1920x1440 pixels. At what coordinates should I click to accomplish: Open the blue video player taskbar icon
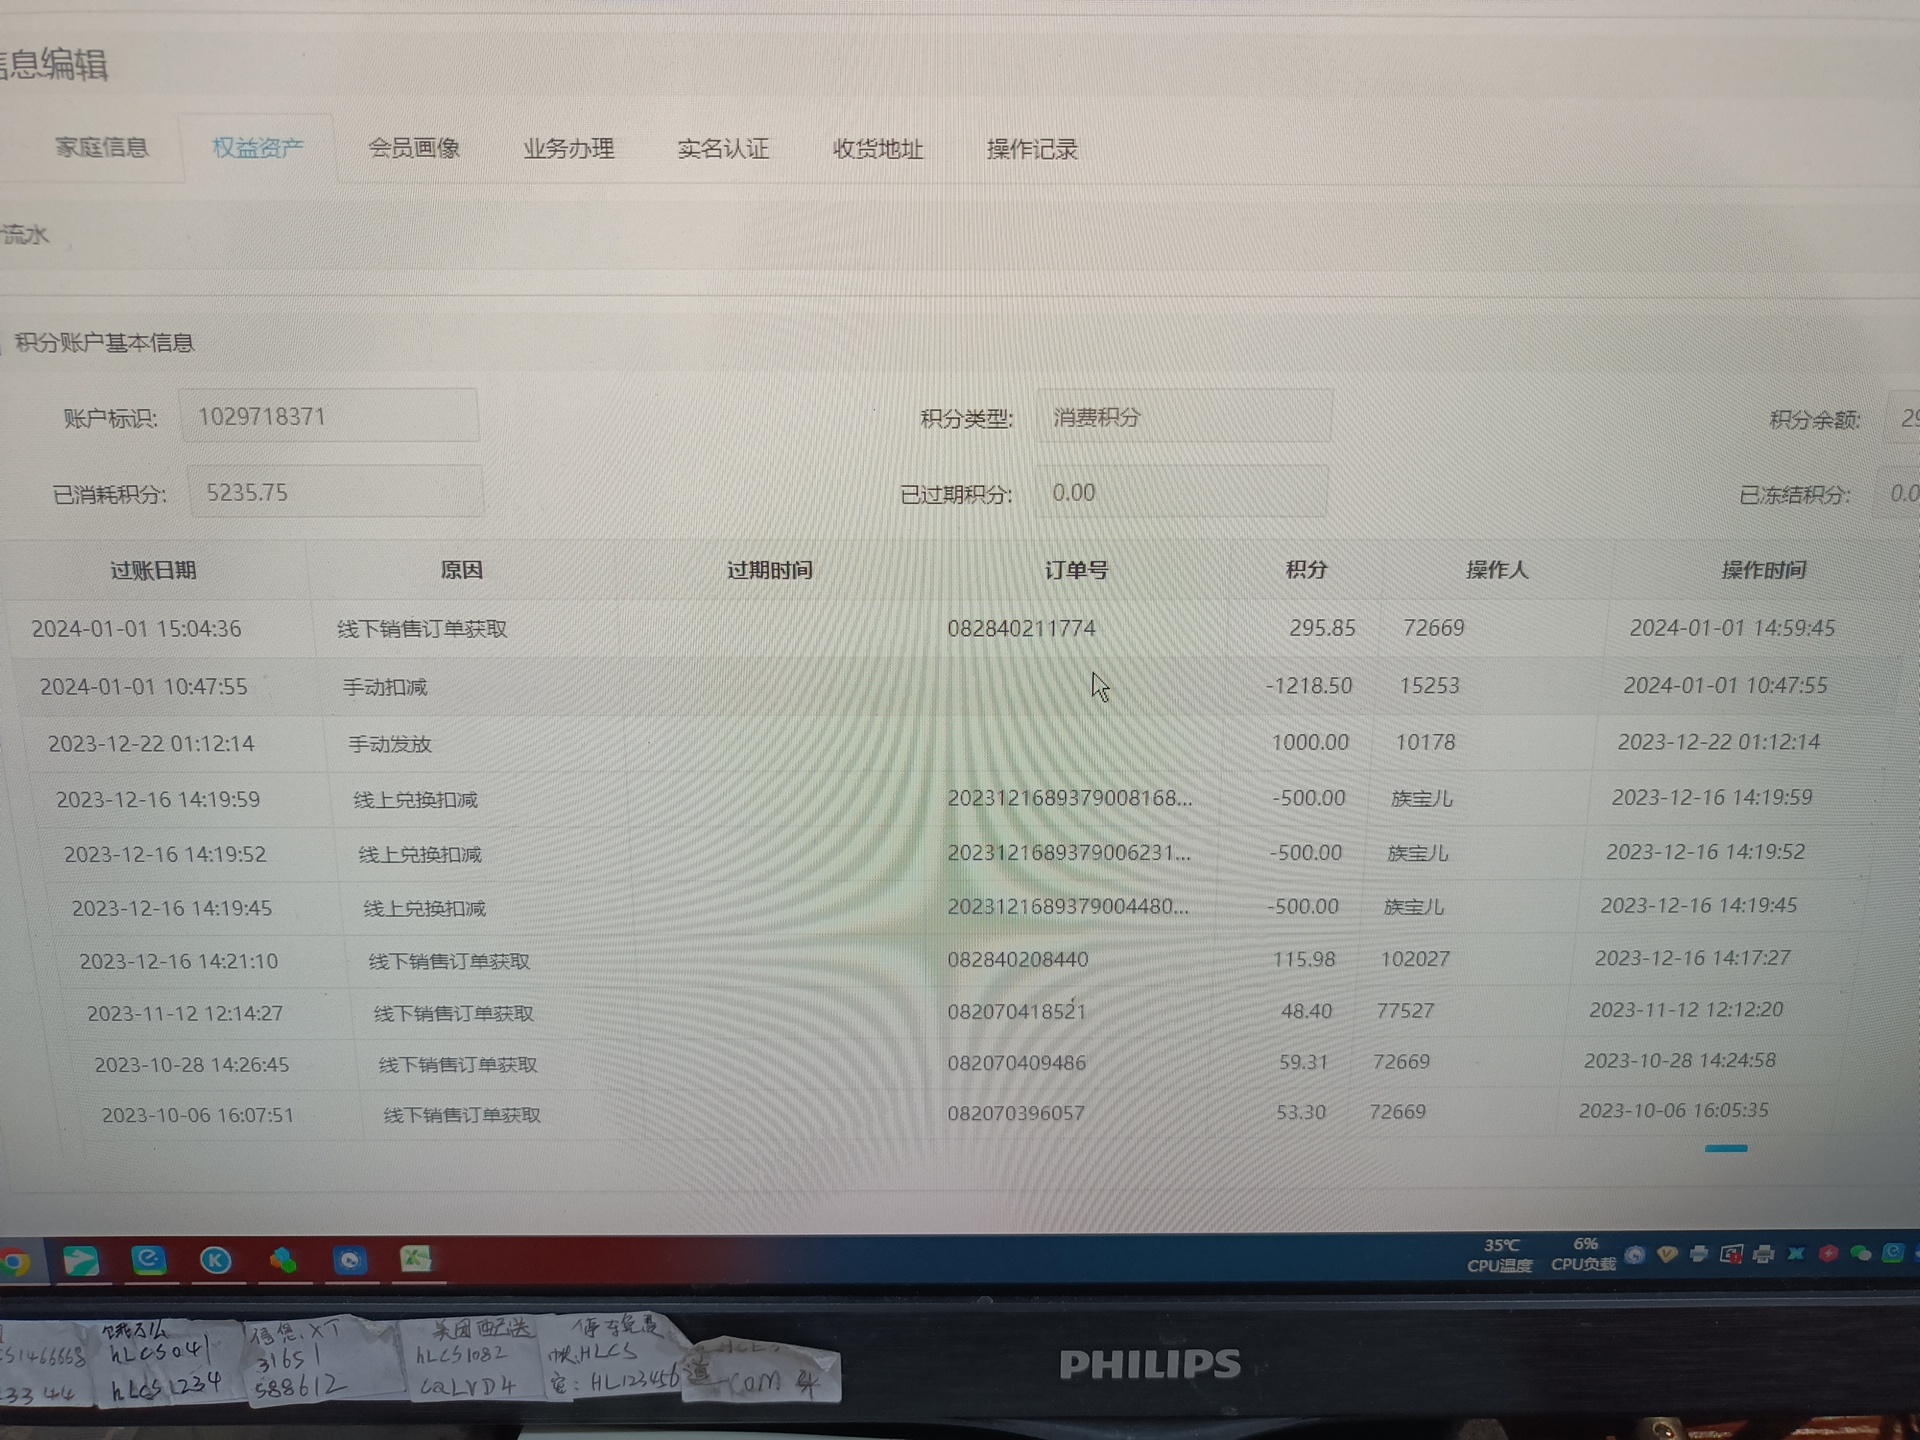click(349, 1260)
